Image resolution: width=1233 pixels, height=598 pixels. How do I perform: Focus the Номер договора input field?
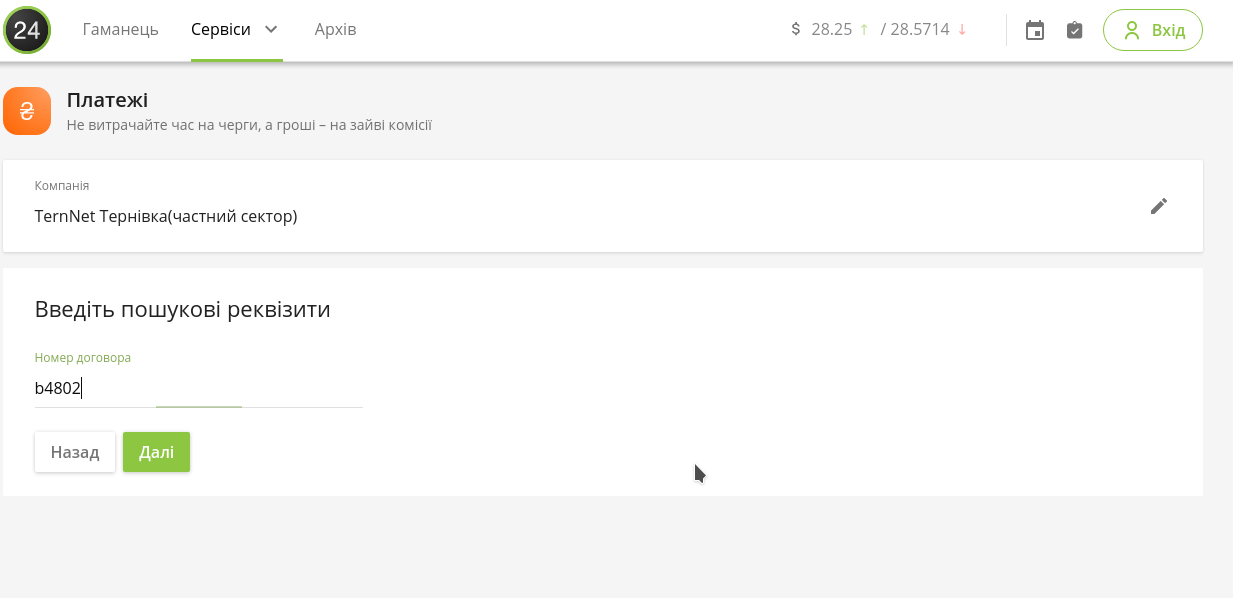click(198, 388)
